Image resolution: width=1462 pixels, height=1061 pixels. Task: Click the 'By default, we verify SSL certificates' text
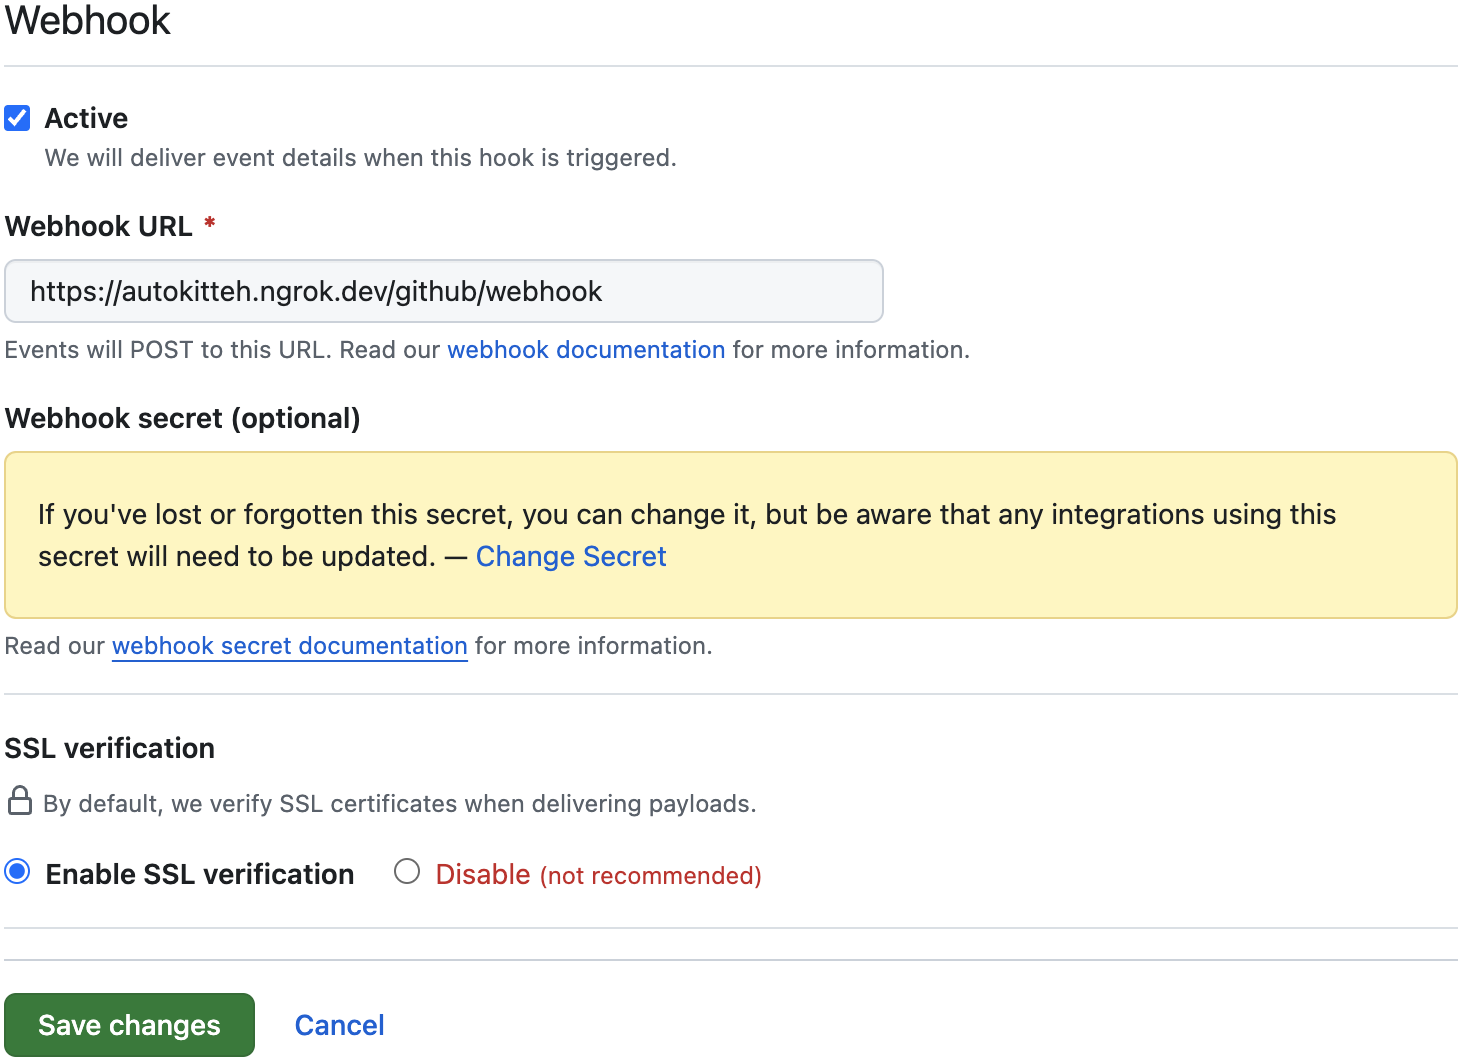tap(400, 804)
